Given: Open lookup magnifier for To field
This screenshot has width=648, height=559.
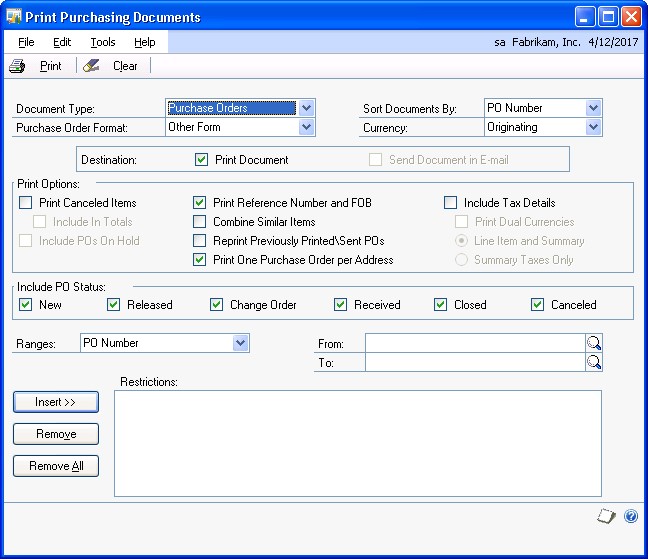Looking at the screenshot, I should tap(594, 362).
